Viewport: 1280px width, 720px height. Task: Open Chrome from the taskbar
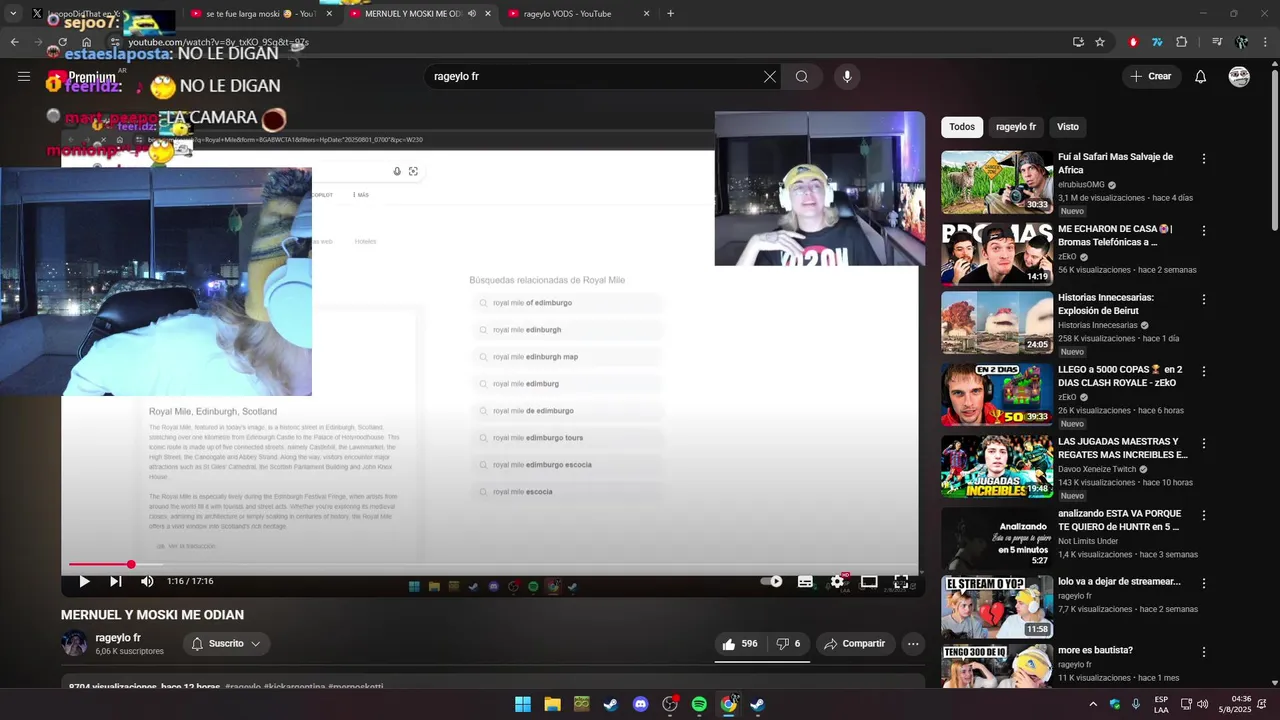pyautogui.click(x=729, y=704)
